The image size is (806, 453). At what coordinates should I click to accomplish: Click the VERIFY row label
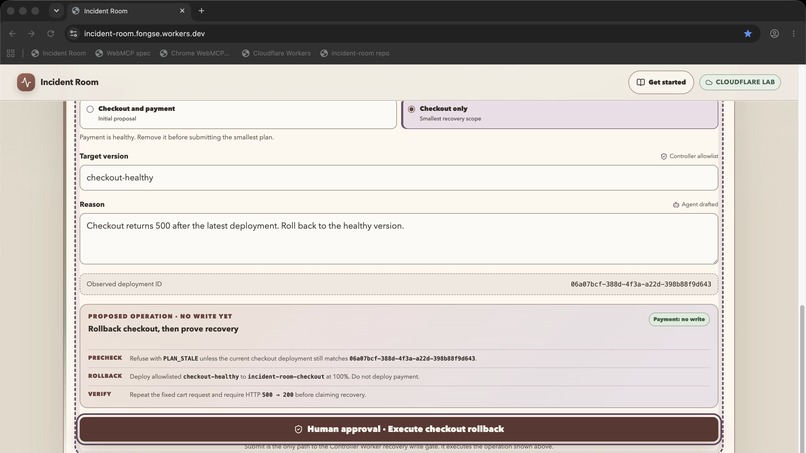pos(100,394)
